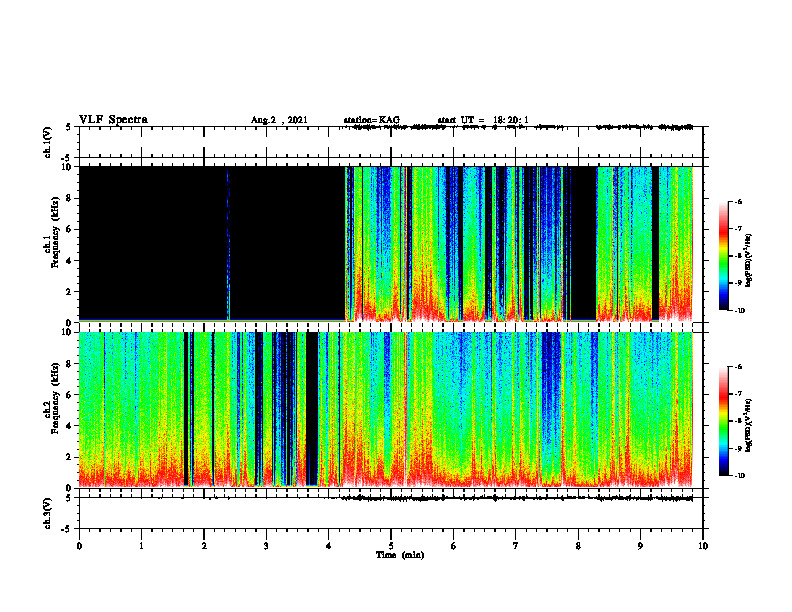Click time axis tick "4"

(329, 546)
